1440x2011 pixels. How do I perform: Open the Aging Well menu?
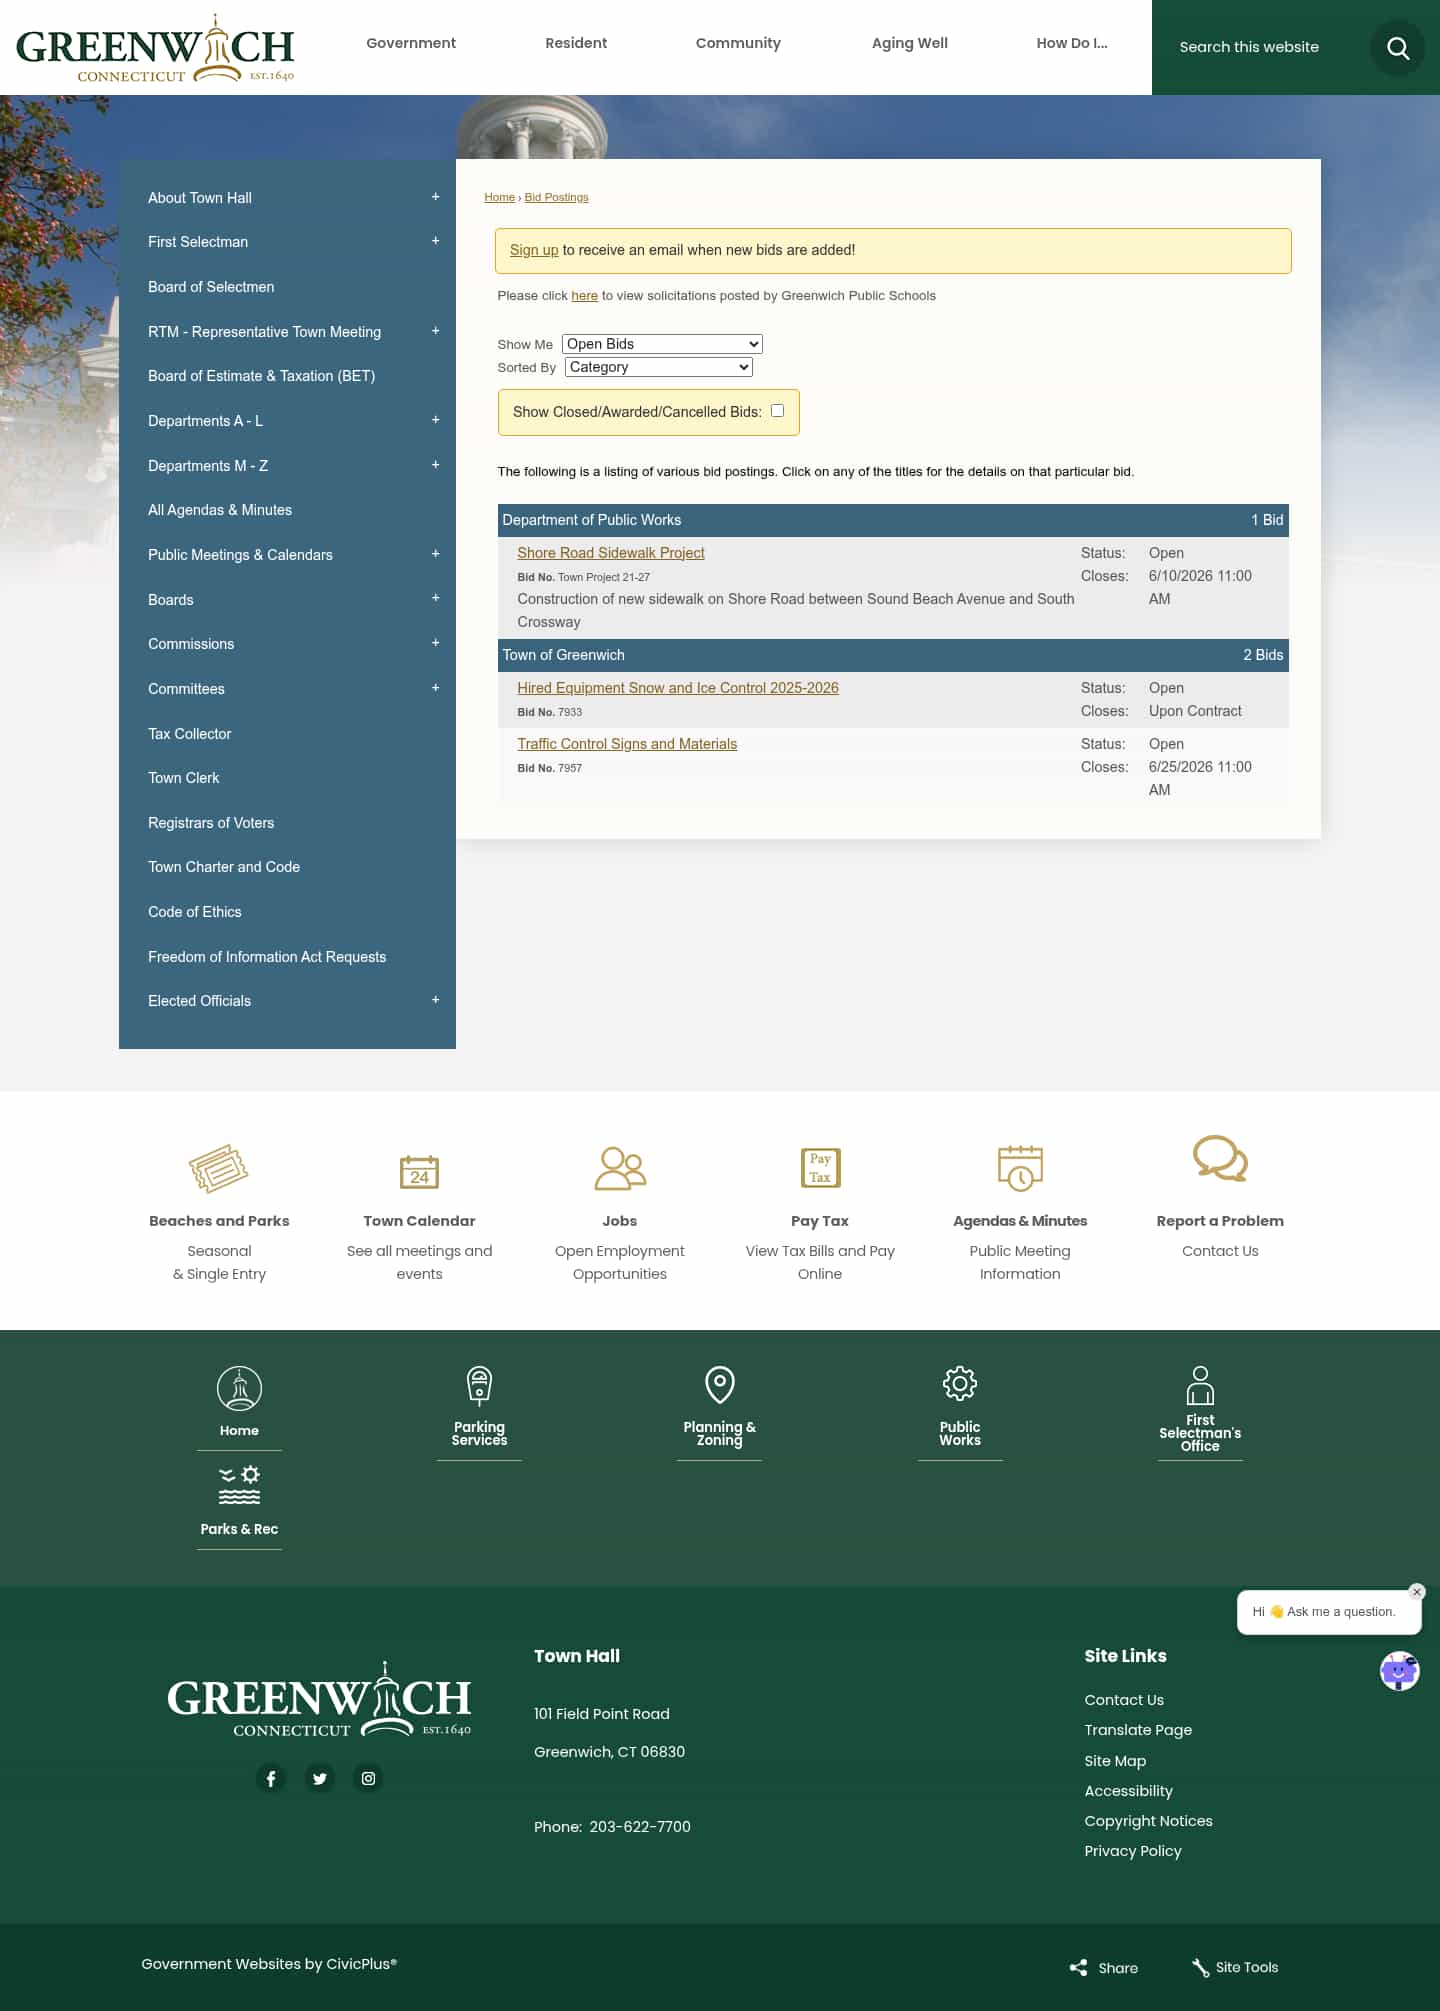[x=910, y=43]
